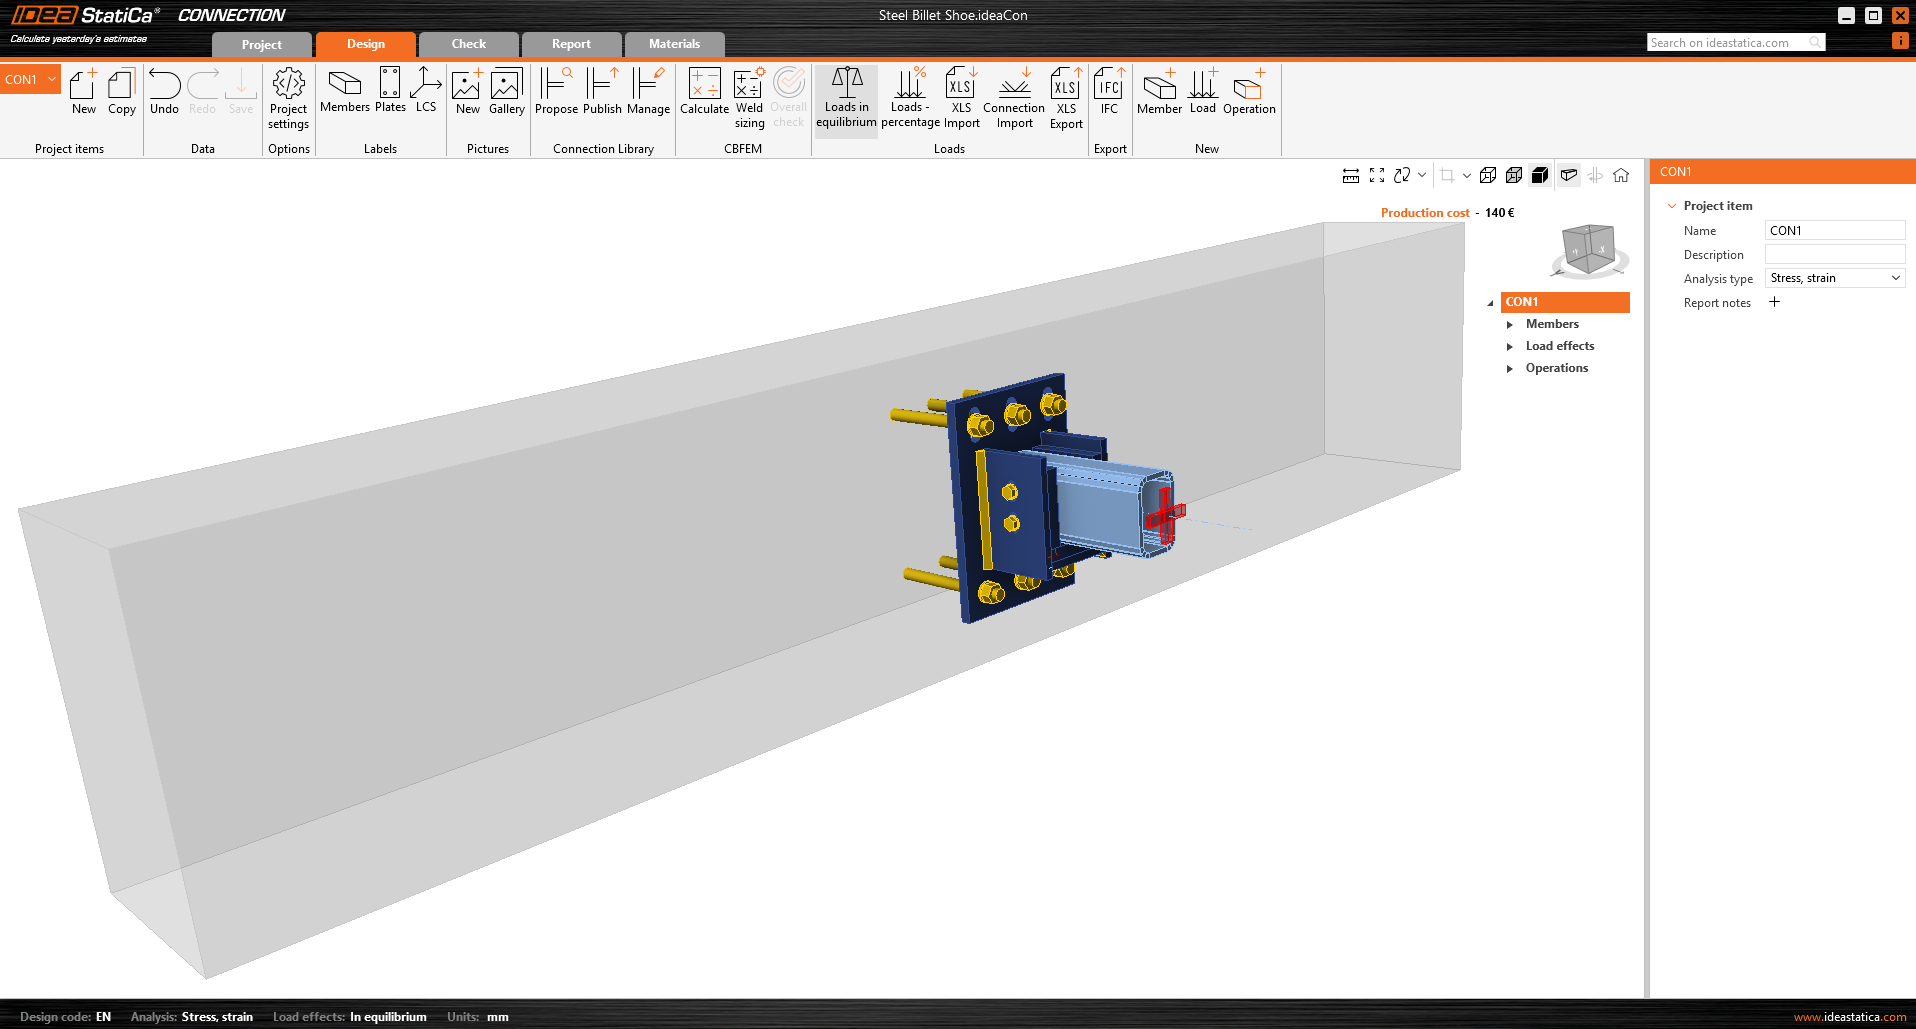Run the Calculate CBFEM analysis
1916x1029 pixels.
(x=704, y=93)
